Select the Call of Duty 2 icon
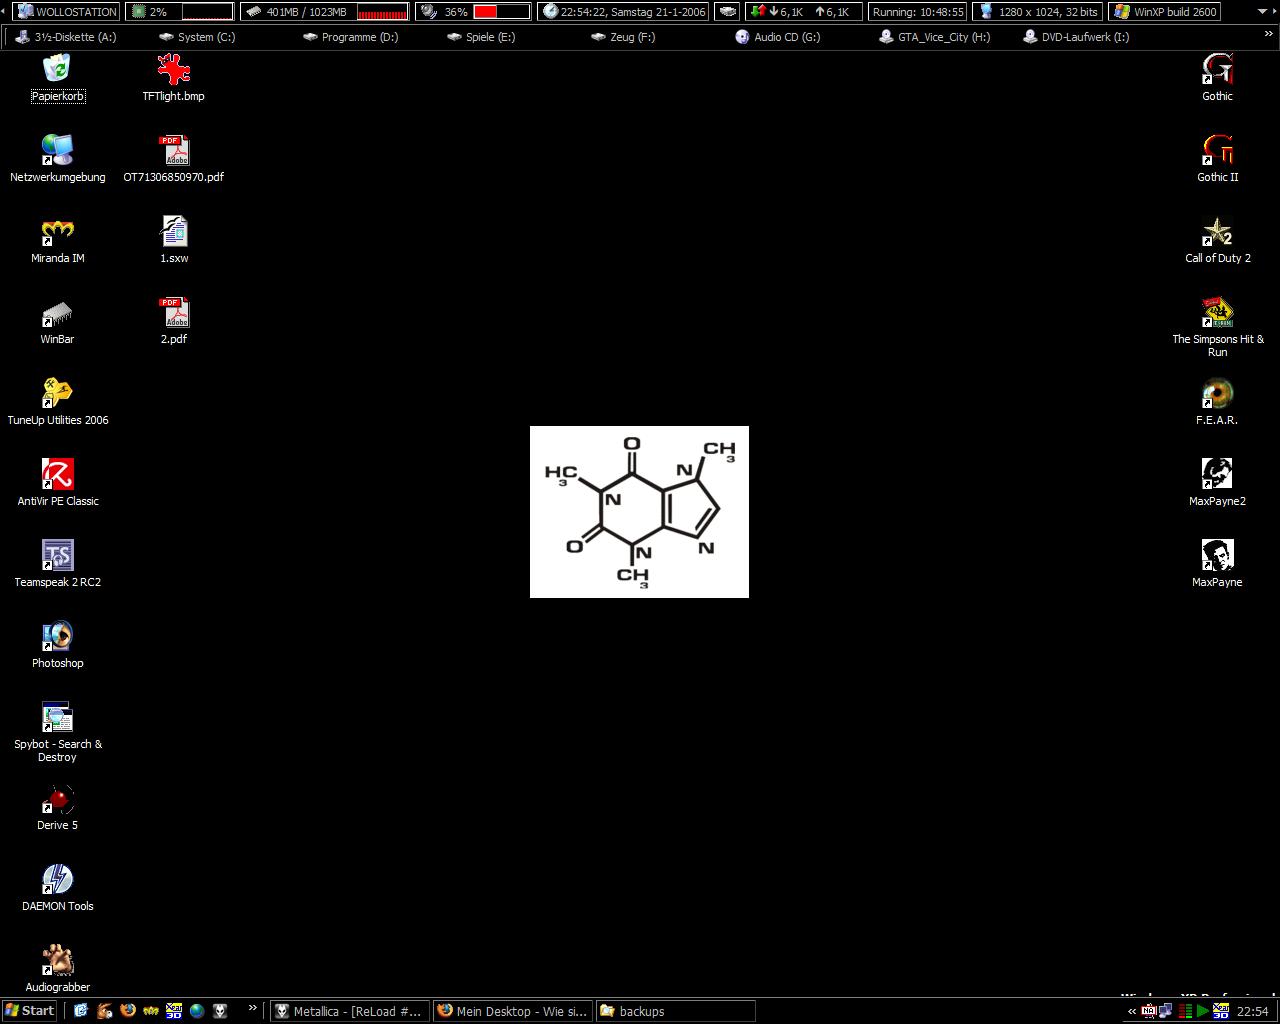Image resolution: width=1280 pixels, height=1024 pixels. pos(1217,233)
